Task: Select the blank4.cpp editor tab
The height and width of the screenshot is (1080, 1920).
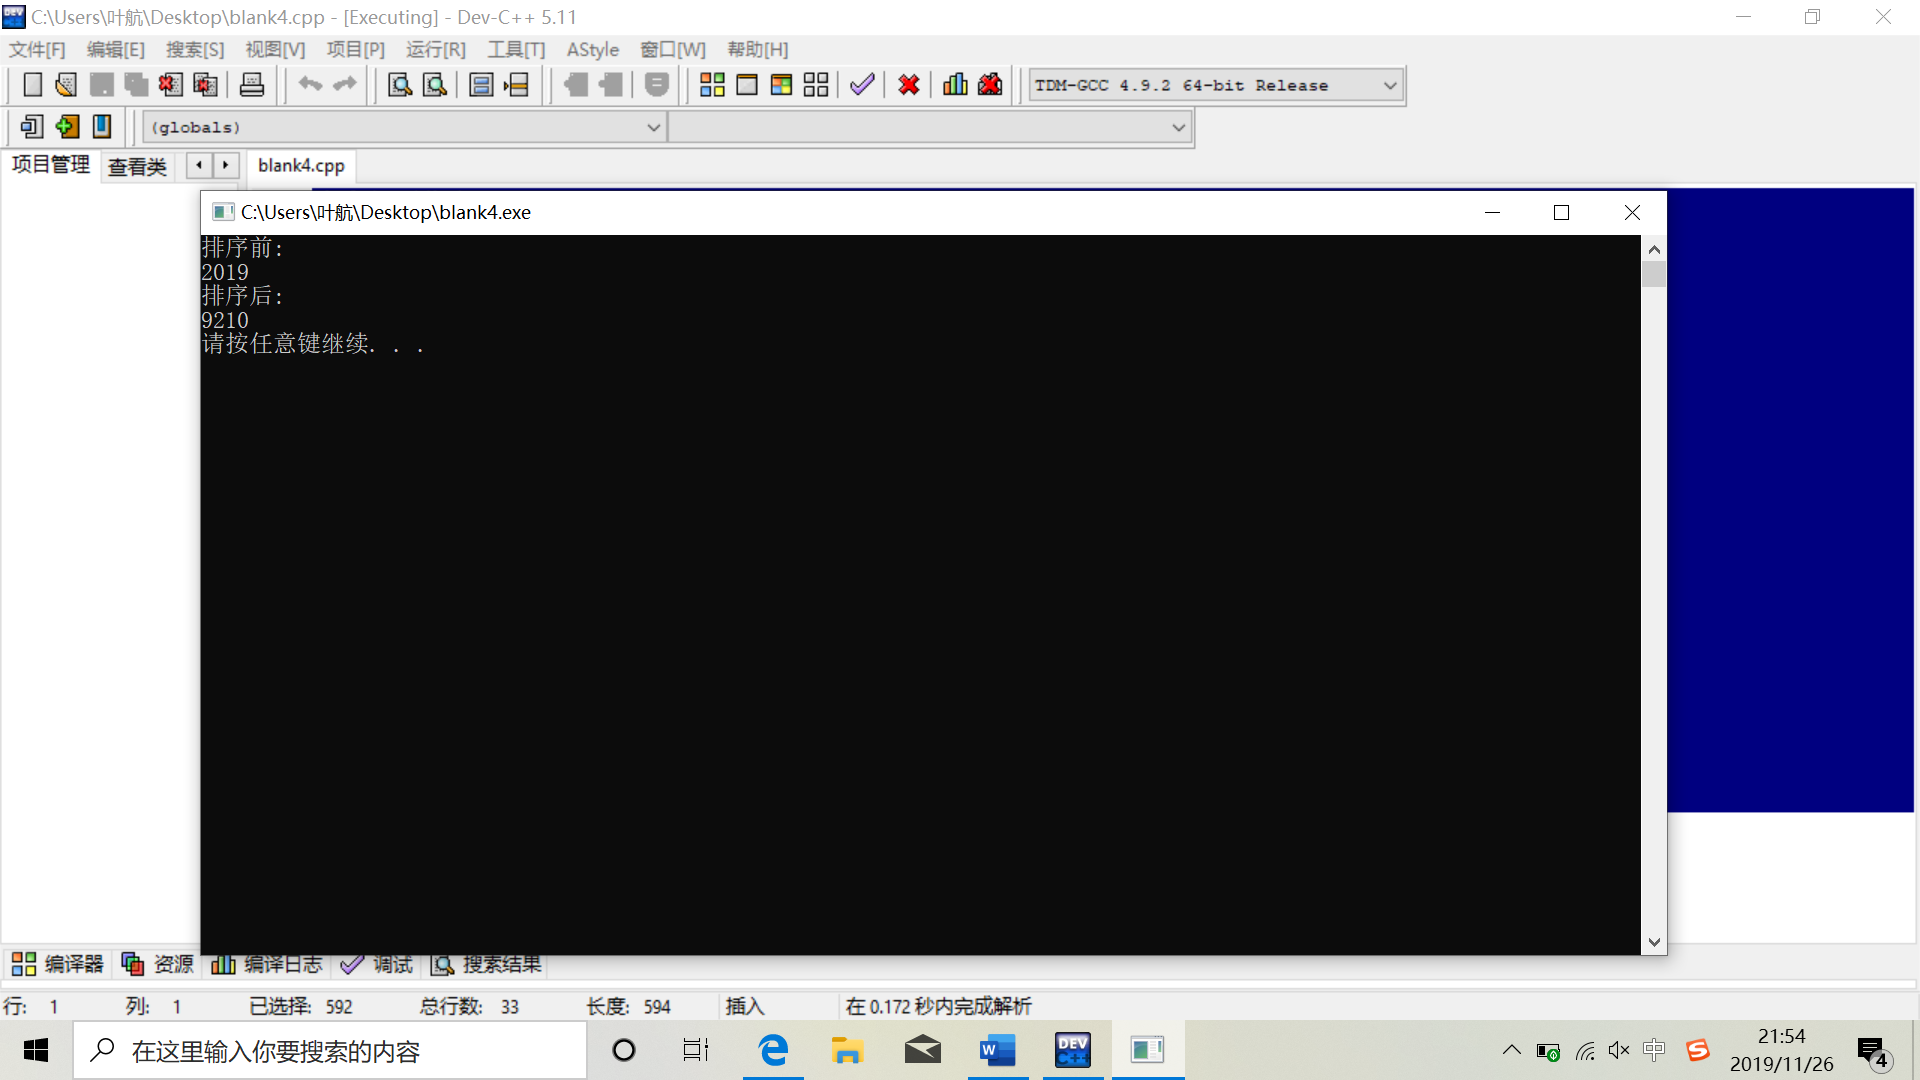Action: [x=301, y=166]
